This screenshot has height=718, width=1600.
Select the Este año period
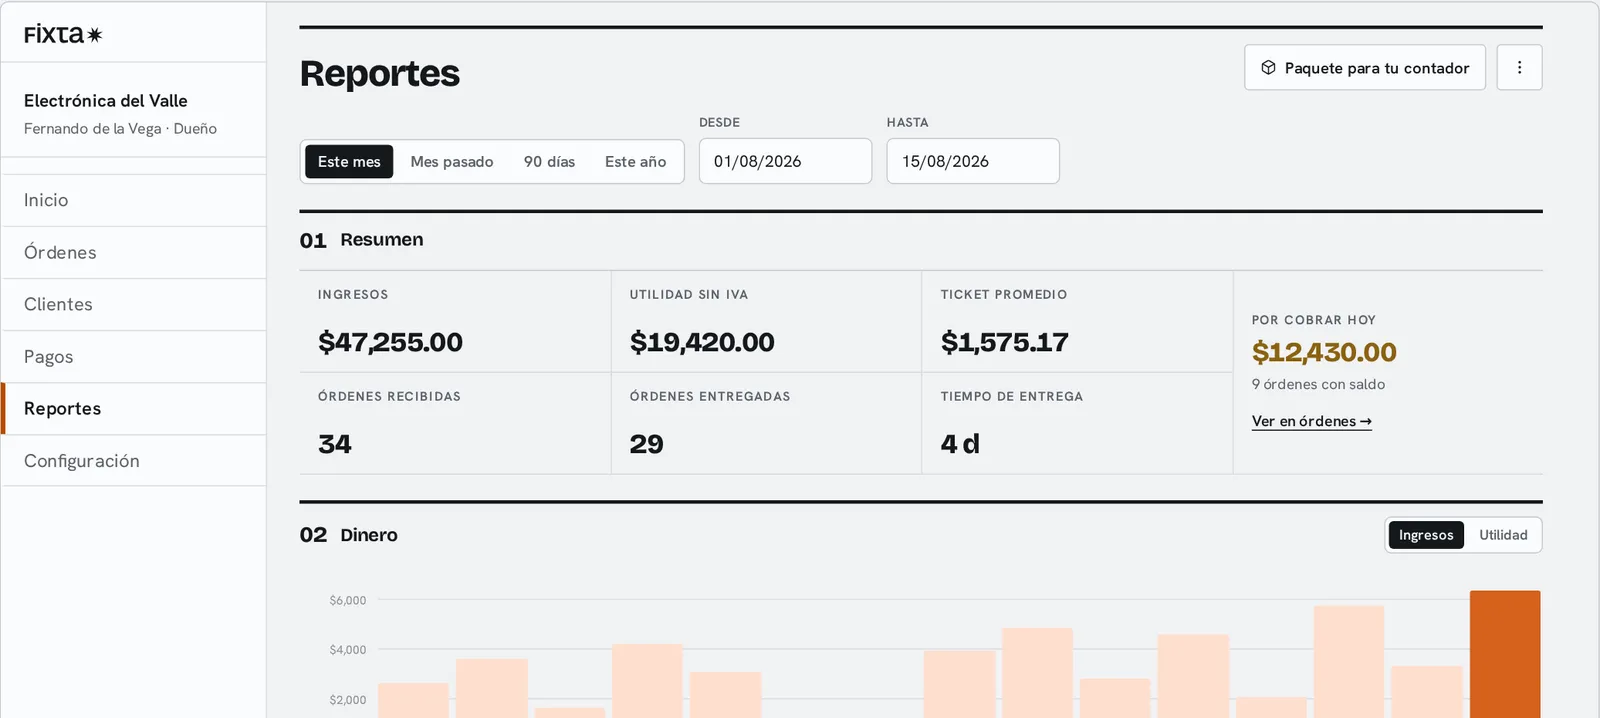(x=635, y=161)
